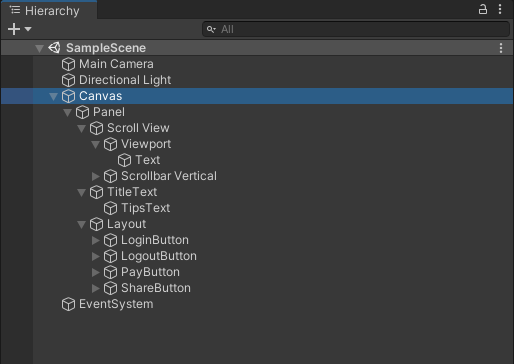This screenshot has width=514, height=364.
Task: Click the Main Camera cube icon
Action: pyautogui.click(x=68, y=64)
